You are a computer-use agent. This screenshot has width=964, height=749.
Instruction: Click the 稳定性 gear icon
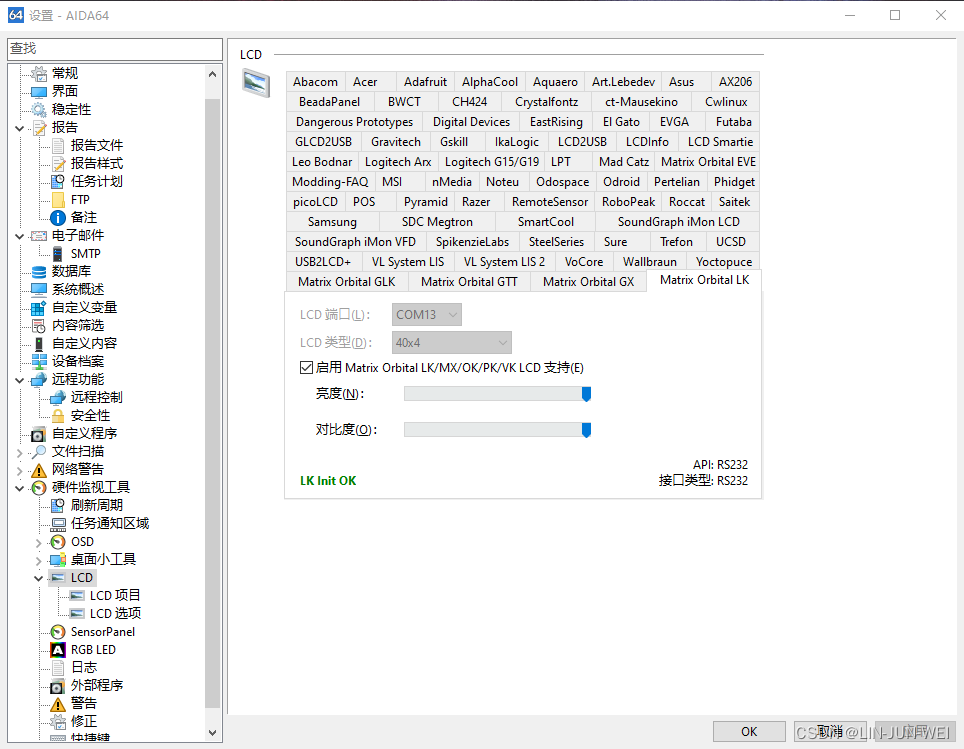39,109
